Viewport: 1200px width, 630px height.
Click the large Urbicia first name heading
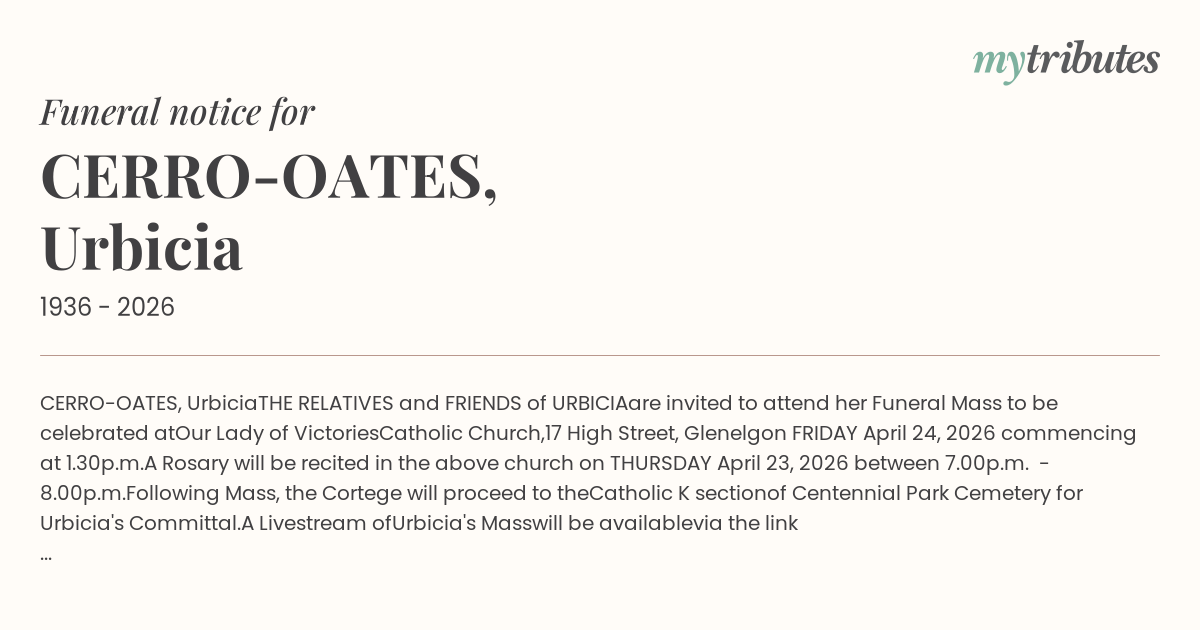141,248
